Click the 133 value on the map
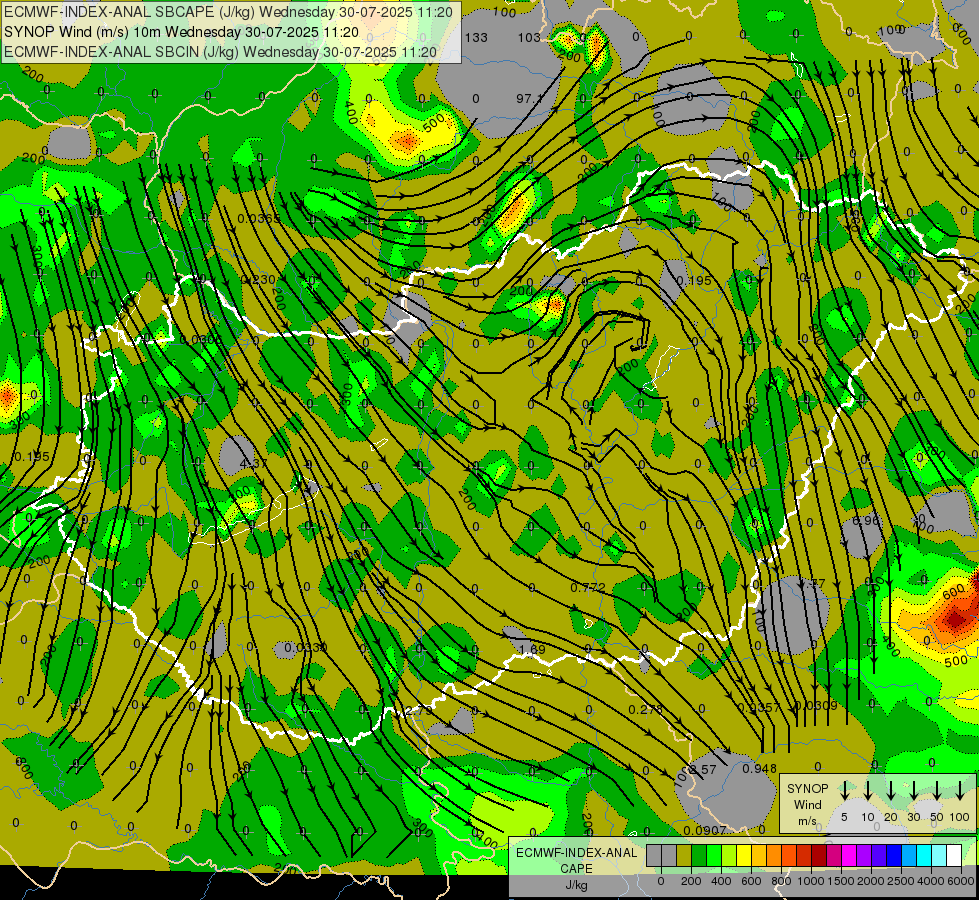 [476, 37]
